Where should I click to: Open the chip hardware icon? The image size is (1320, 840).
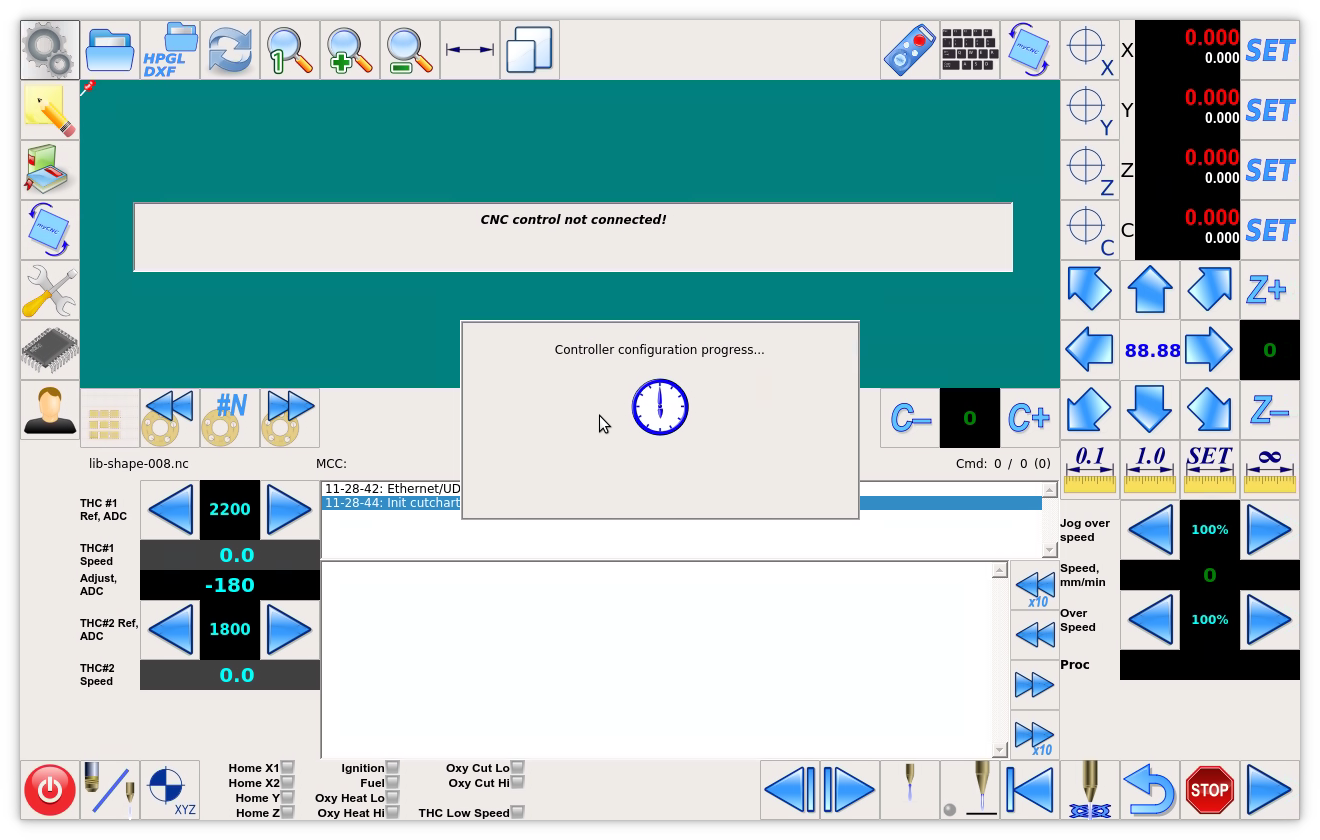click(49, 350)
